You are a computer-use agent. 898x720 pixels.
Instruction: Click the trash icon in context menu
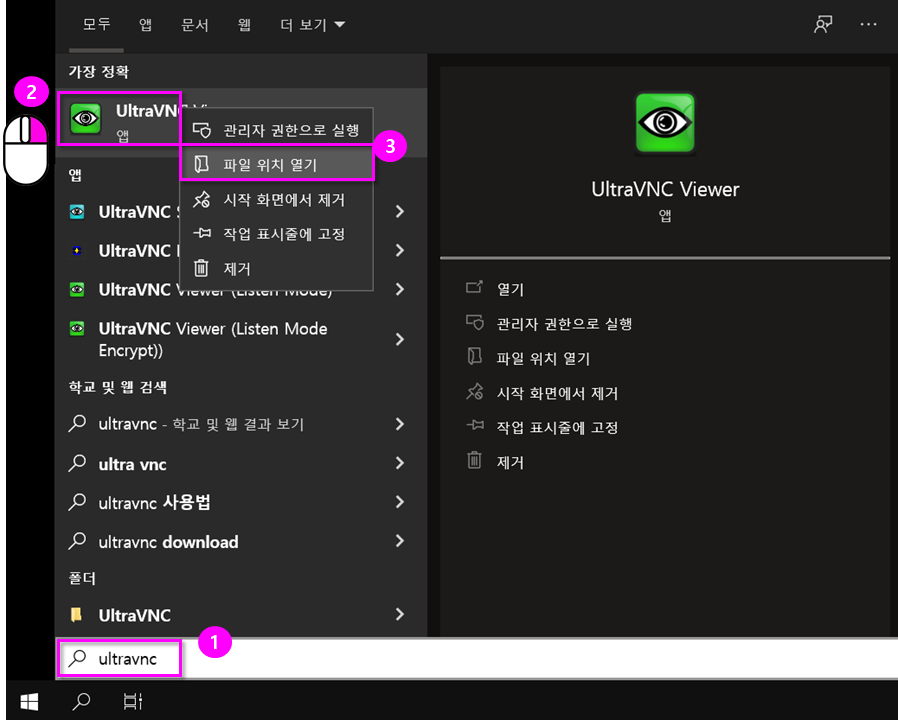coord(201,267)
